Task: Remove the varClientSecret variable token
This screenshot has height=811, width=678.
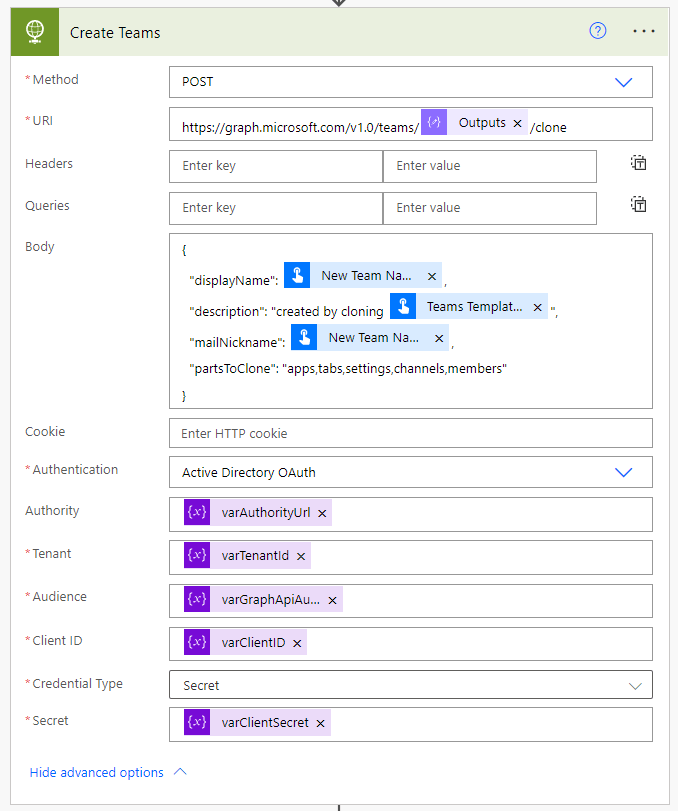Action: (320, 722)
